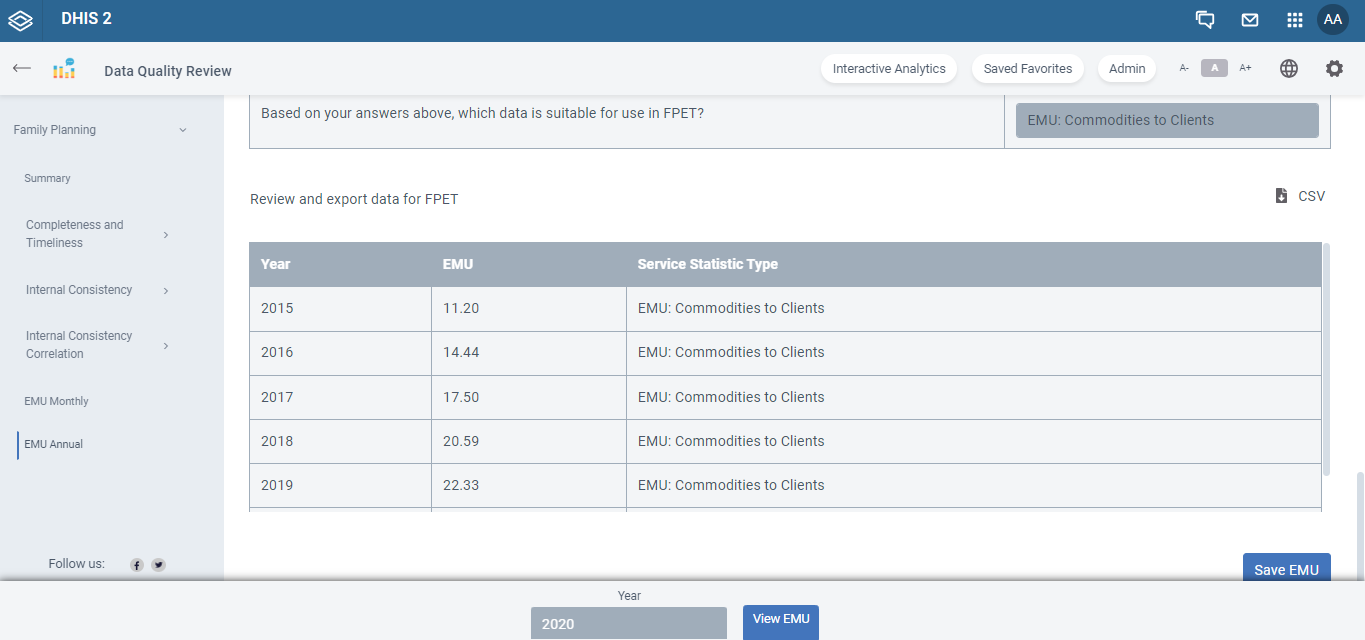Open settings with the gear icon

point(1334,69)
